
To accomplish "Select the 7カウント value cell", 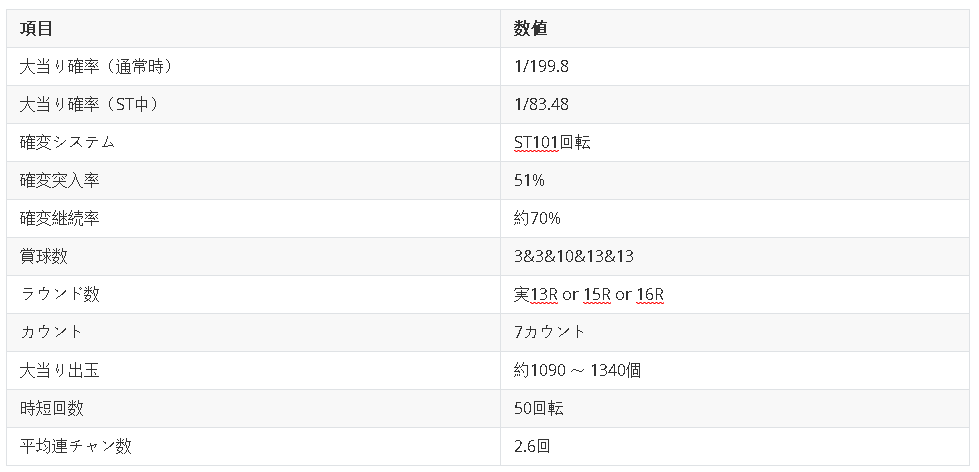I will pos(550,332).
